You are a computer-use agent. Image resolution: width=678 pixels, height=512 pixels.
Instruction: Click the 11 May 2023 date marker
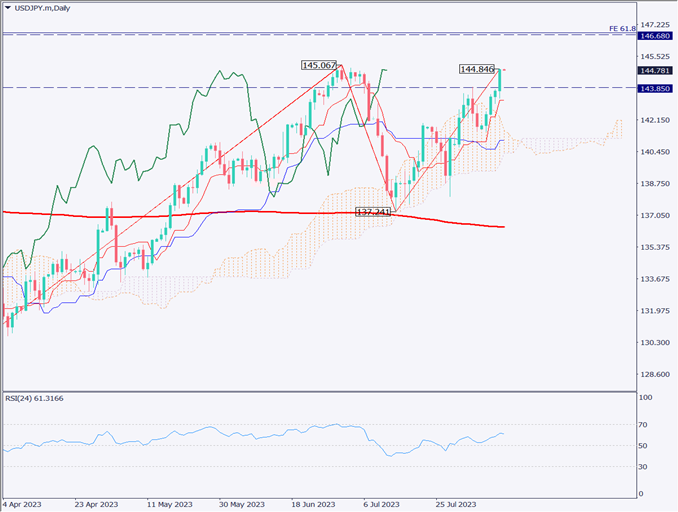pos(168,504)
